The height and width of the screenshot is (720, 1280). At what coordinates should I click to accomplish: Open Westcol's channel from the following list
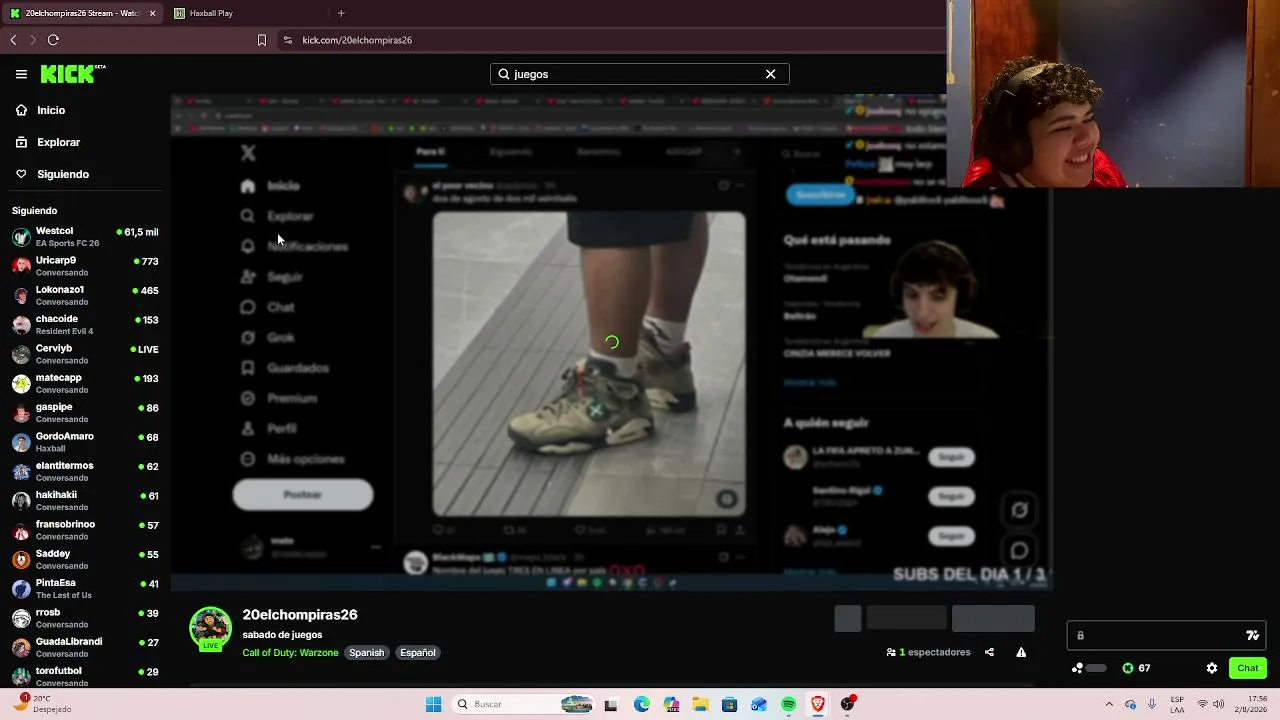[x=85, y=236]
